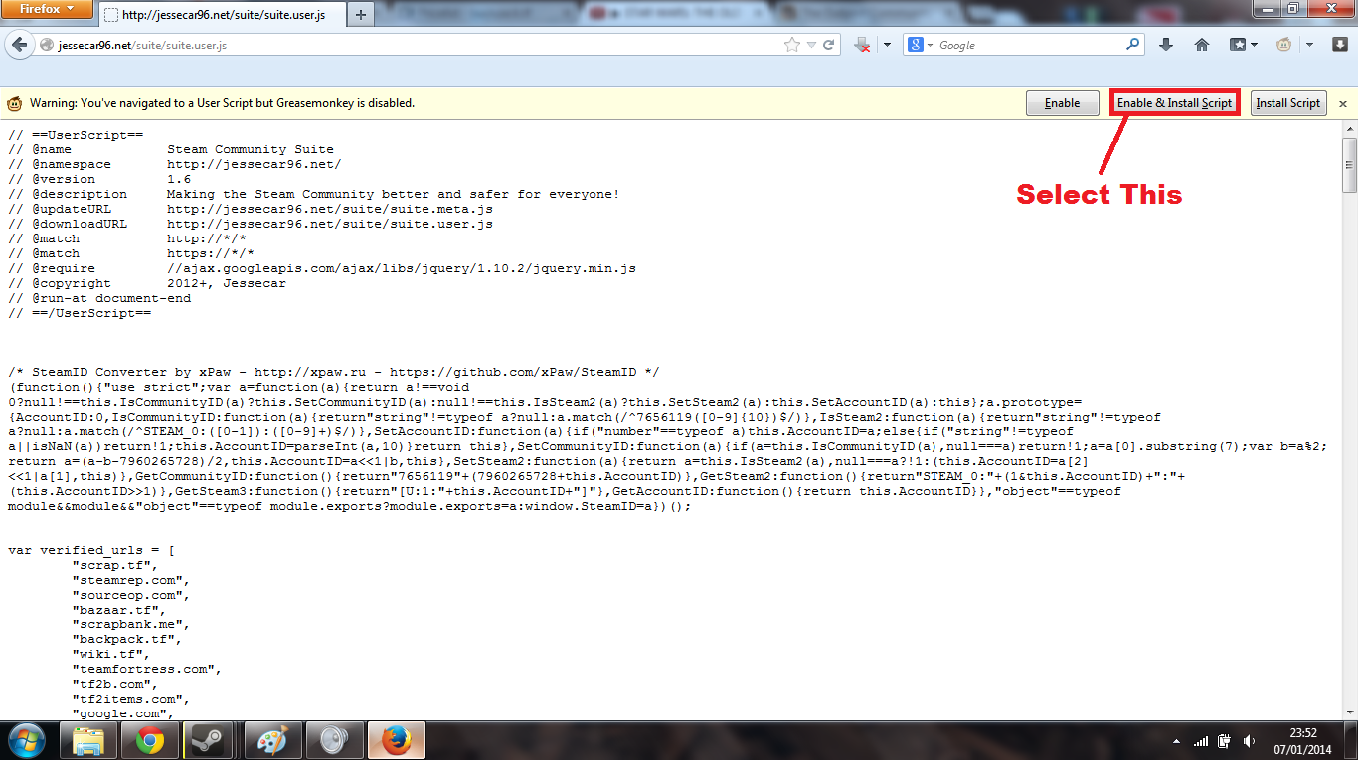Dismiss the Greasemonkey warning bar
This screenshot has height=760, width=1358.
point(1343,103)
